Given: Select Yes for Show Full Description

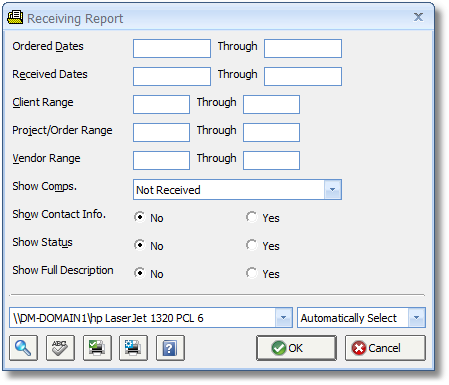Looking at the screenshot, I should pos(251,273).
